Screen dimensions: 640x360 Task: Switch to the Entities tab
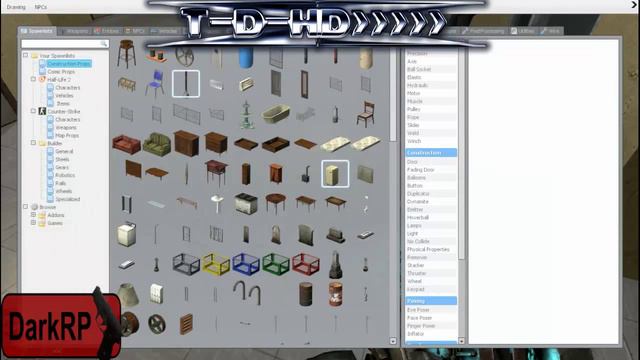(107, 31)
